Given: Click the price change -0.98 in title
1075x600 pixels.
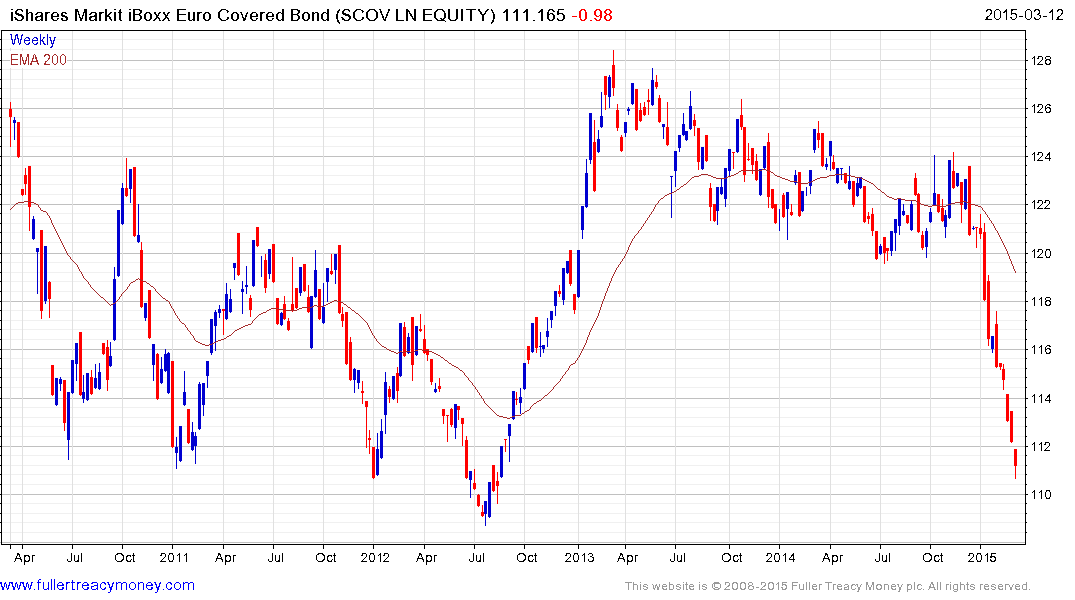Looking at the screenshot, I should coord(592,14).
